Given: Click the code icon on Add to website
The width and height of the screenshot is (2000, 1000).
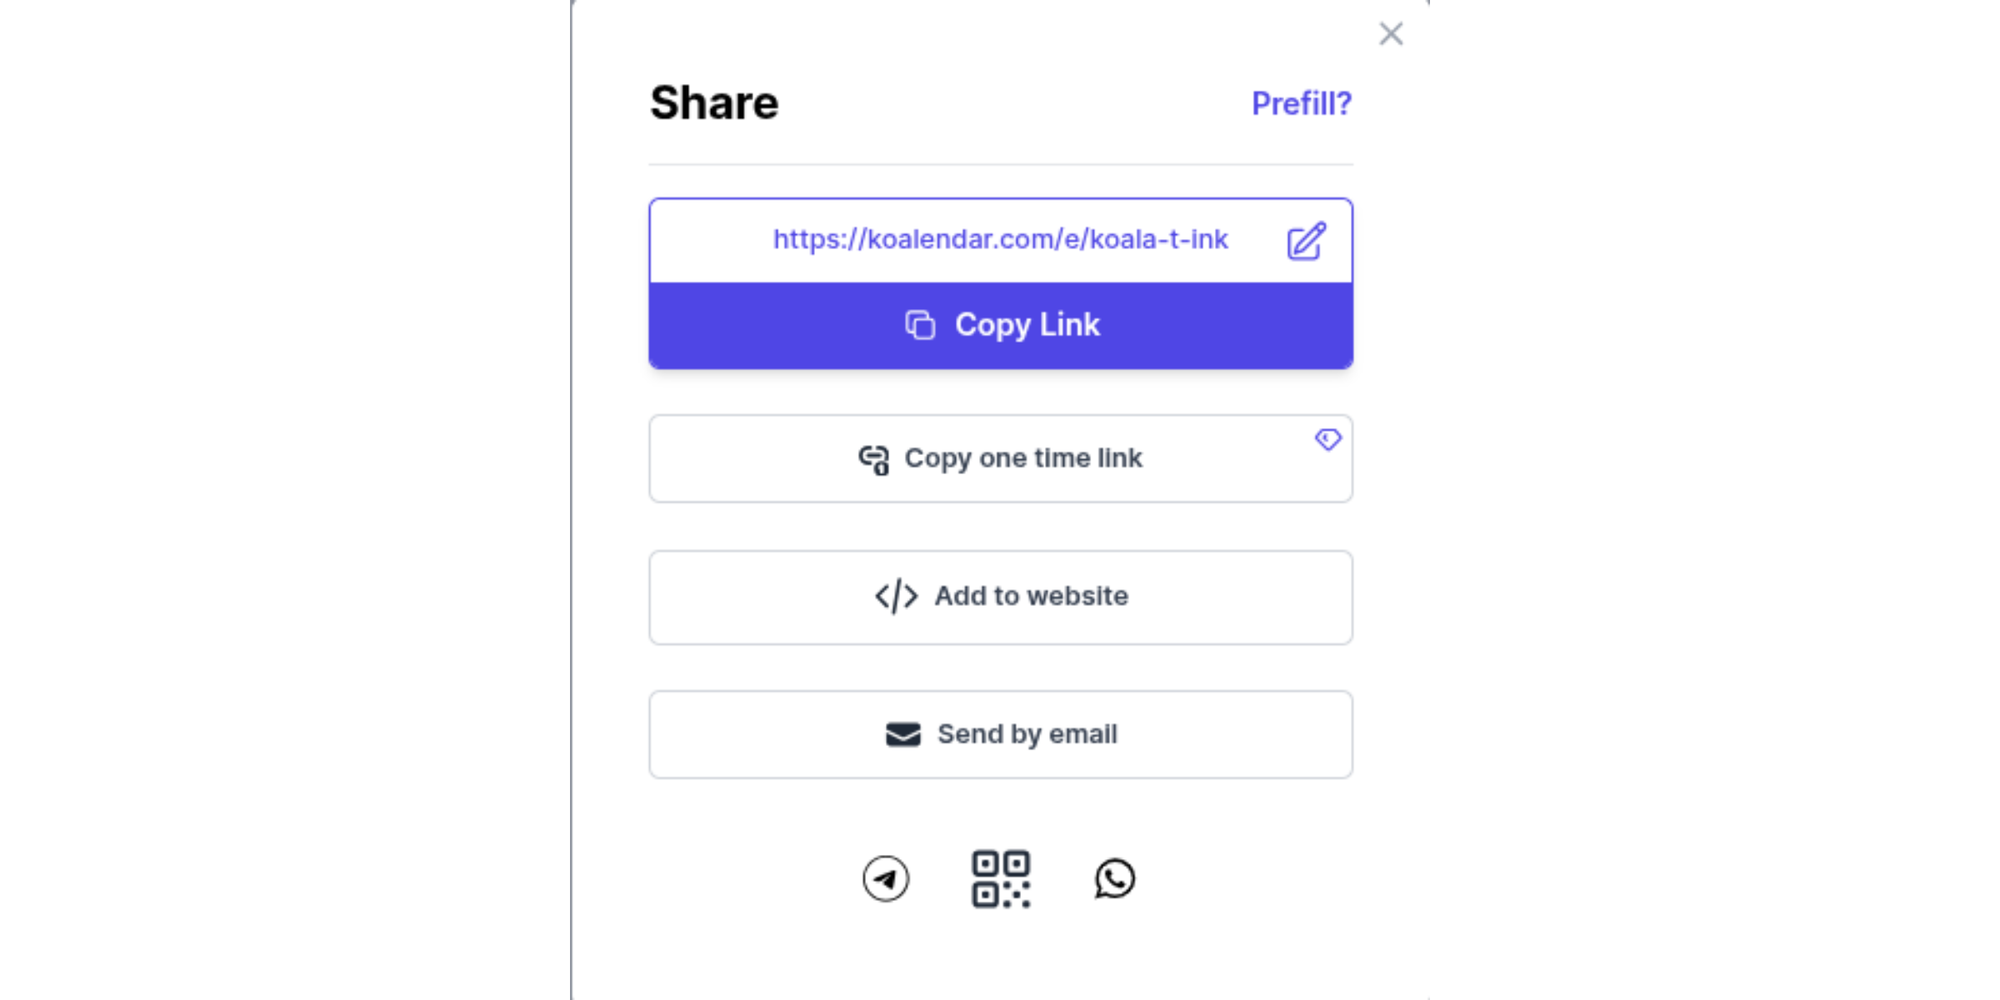Looking at the screenshot, I should point(893,596).
